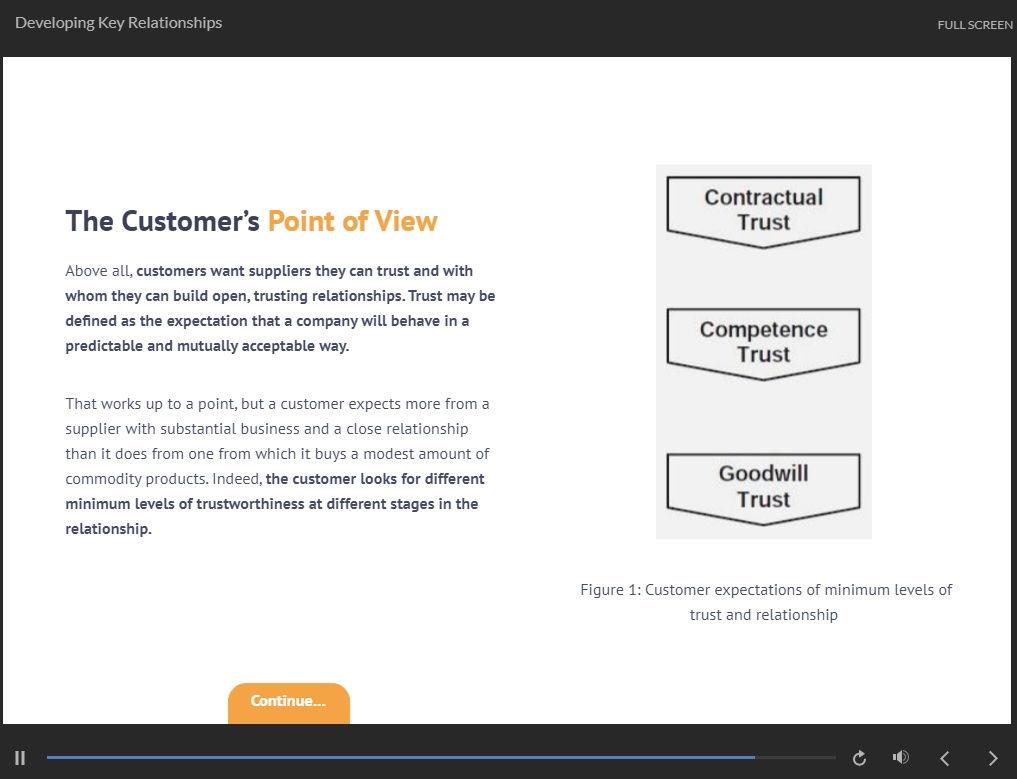This screenshot has height=779, width=1017.
Task: Go to the previous slide arrow
Action: 944,758
